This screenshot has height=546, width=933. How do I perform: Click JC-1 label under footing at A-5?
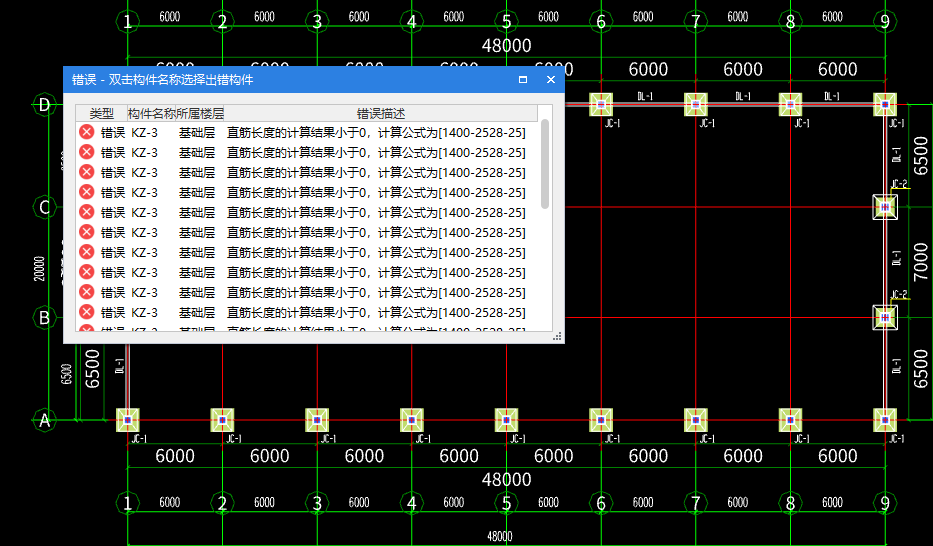point(518,438)
